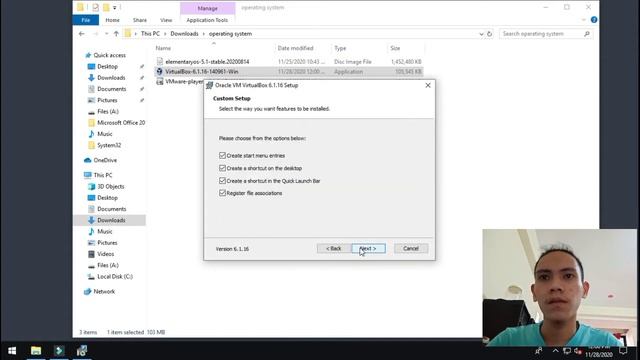This screenshot has height=360, width=640.
Task: Open 3D Objects folder
Action: (111, 187)
